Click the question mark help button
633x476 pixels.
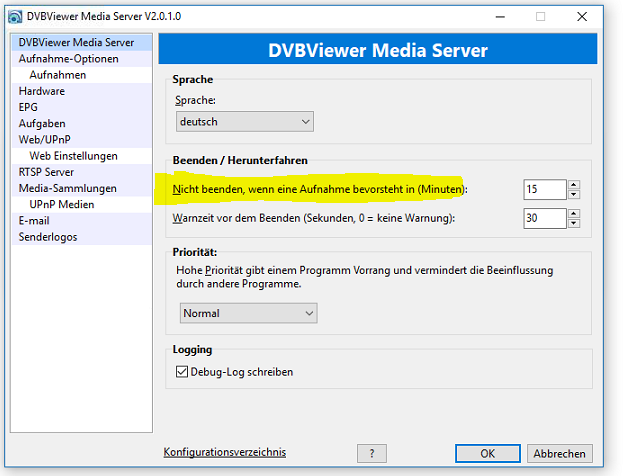(x=372, y=453)
